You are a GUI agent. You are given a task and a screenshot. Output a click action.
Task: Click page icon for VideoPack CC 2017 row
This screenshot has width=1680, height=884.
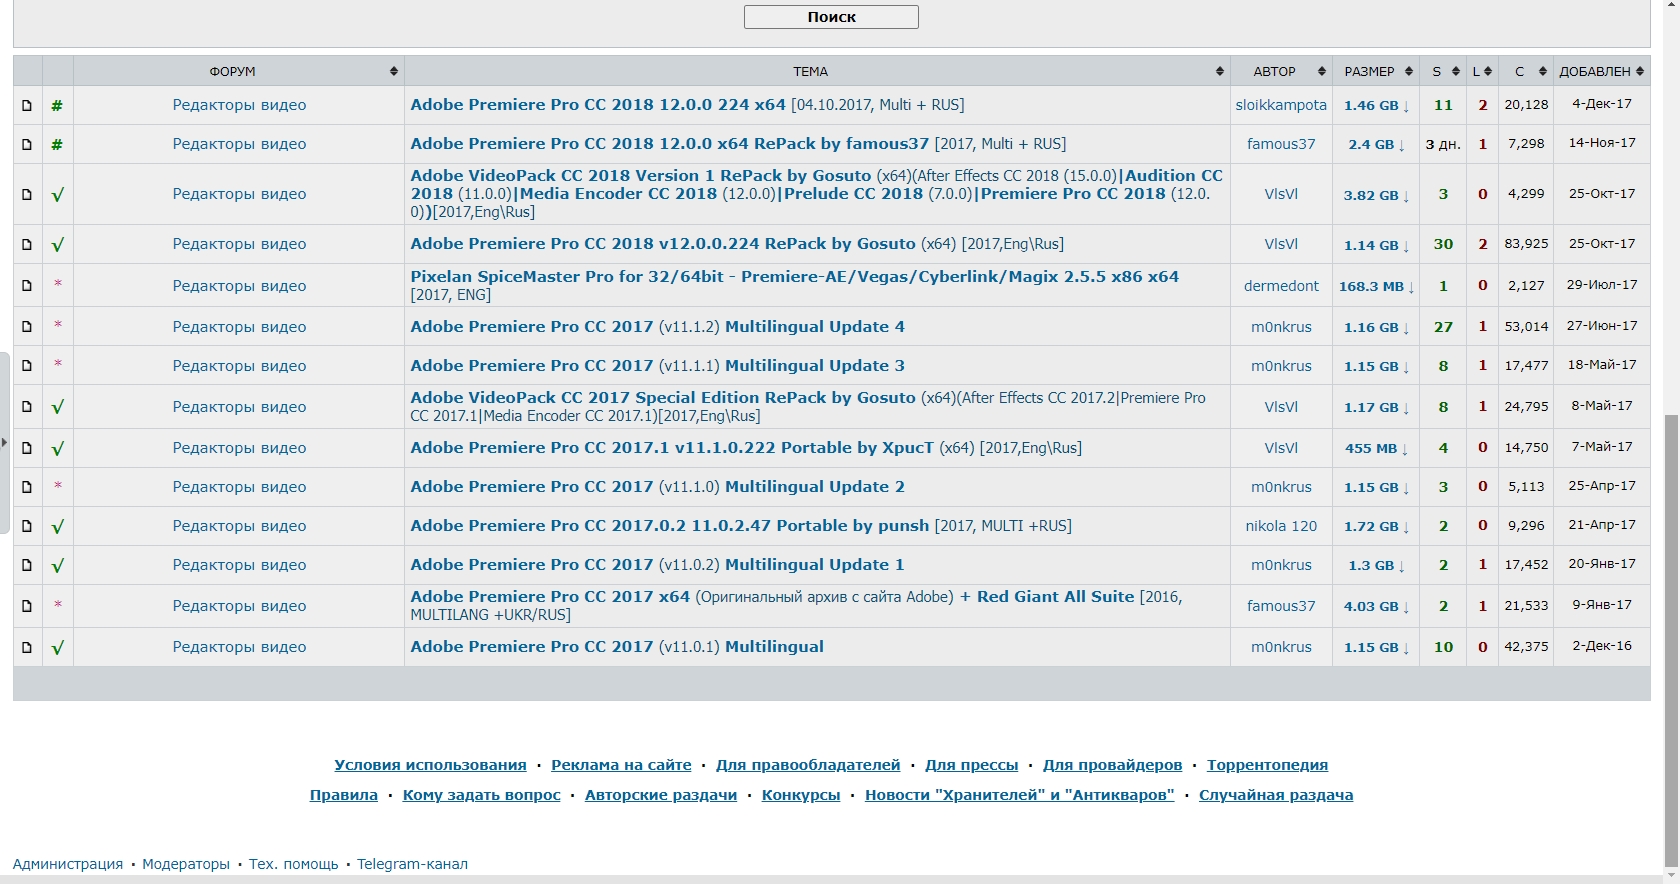[27, 406]
